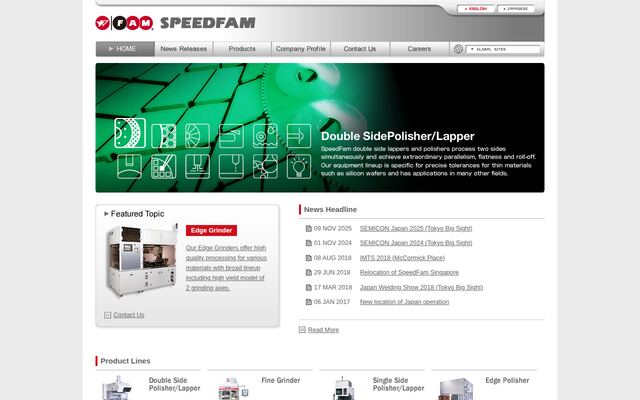Image resolution: width=640 pixels, height=400 pixels.
Task: Click the Double SidePolisher/Lapper banner heading
Action: pyautogui.click(x=398, y=136)
